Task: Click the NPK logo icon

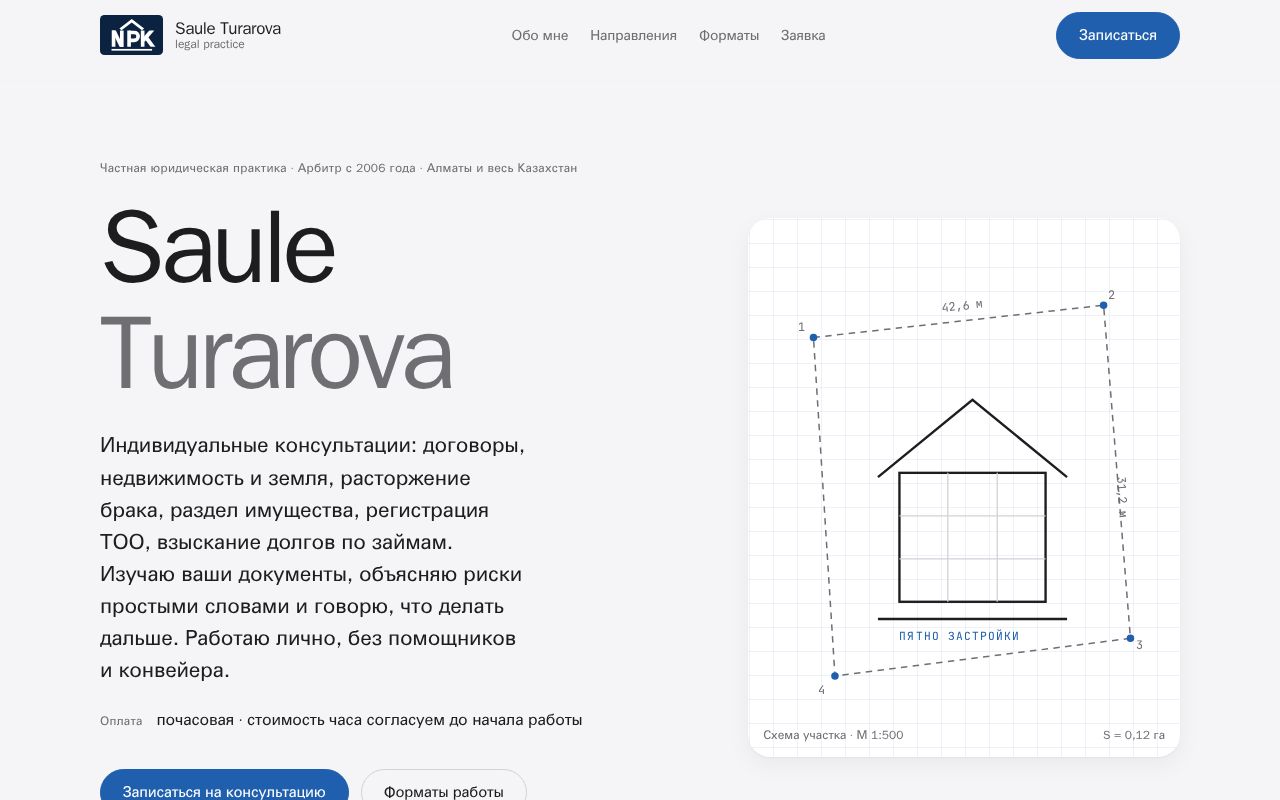Action: (x=131, y=35)
